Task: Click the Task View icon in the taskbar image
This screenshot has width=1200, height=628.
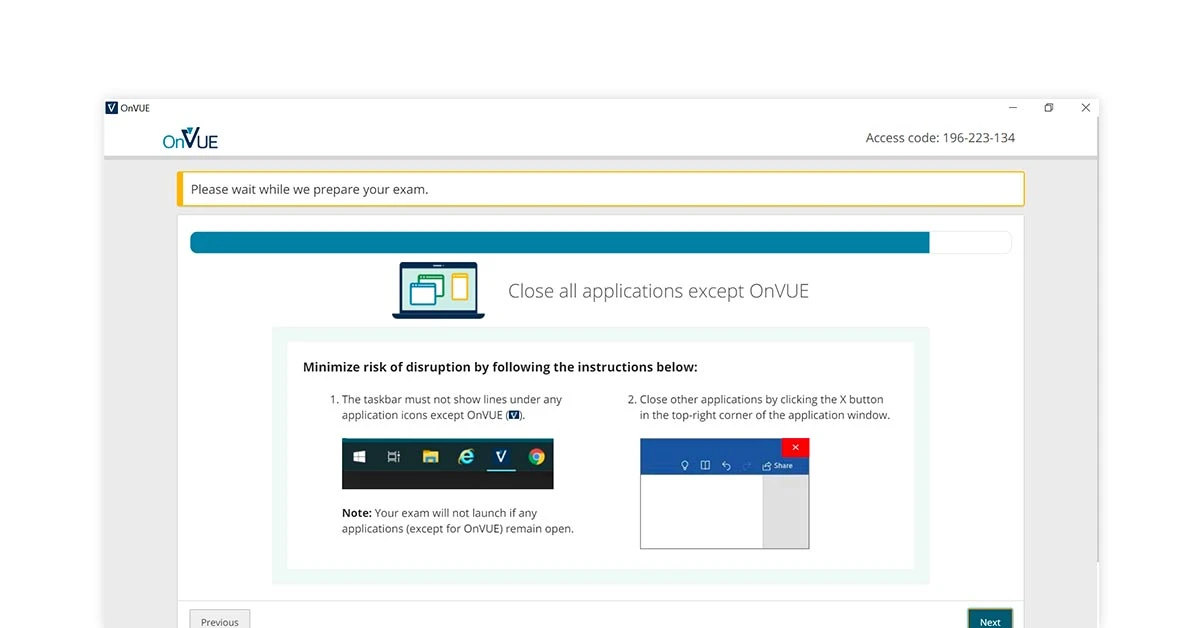Action: (393, 457)
